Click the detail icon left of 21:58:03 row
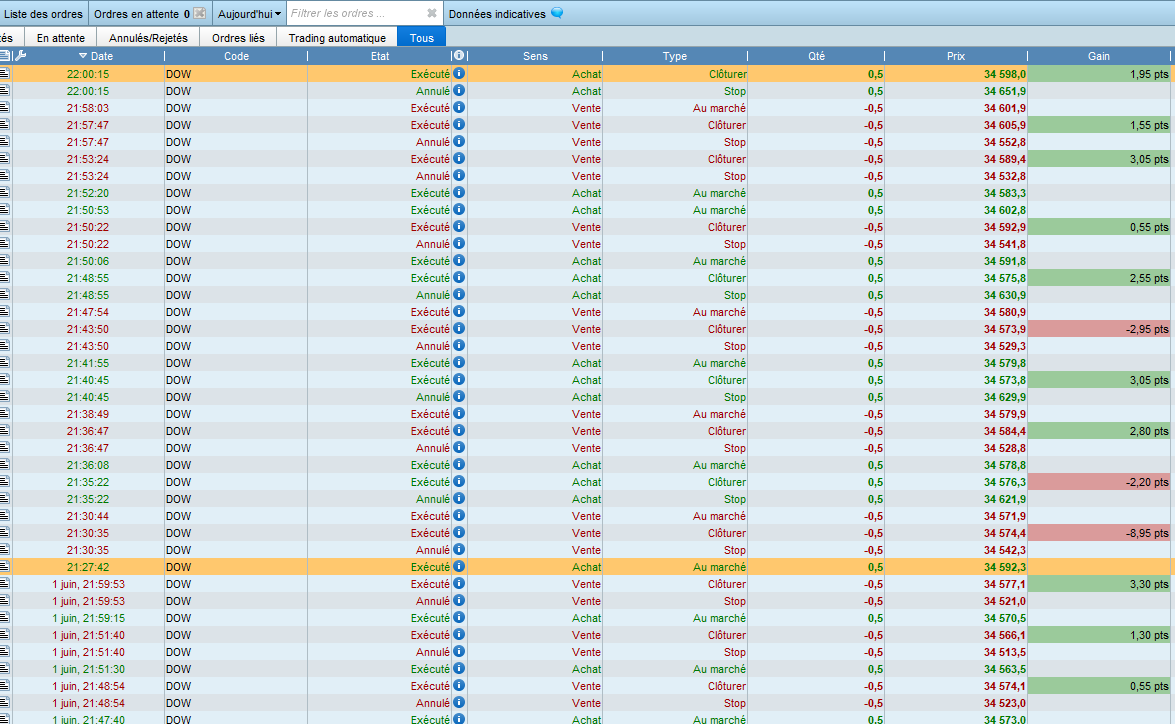 coord(4,107)
